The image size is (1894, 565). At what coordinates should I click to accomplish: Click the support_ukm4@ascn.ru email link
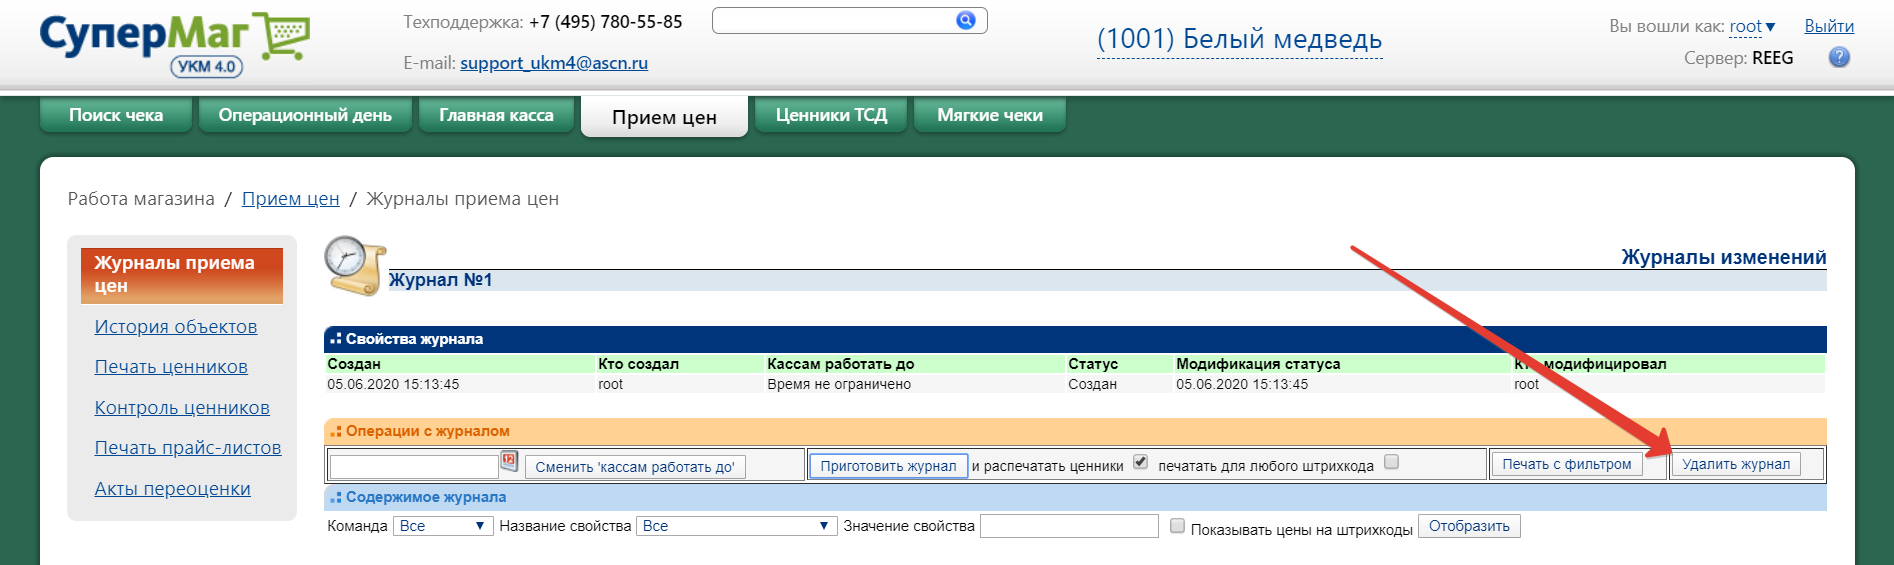click(554, 63)
